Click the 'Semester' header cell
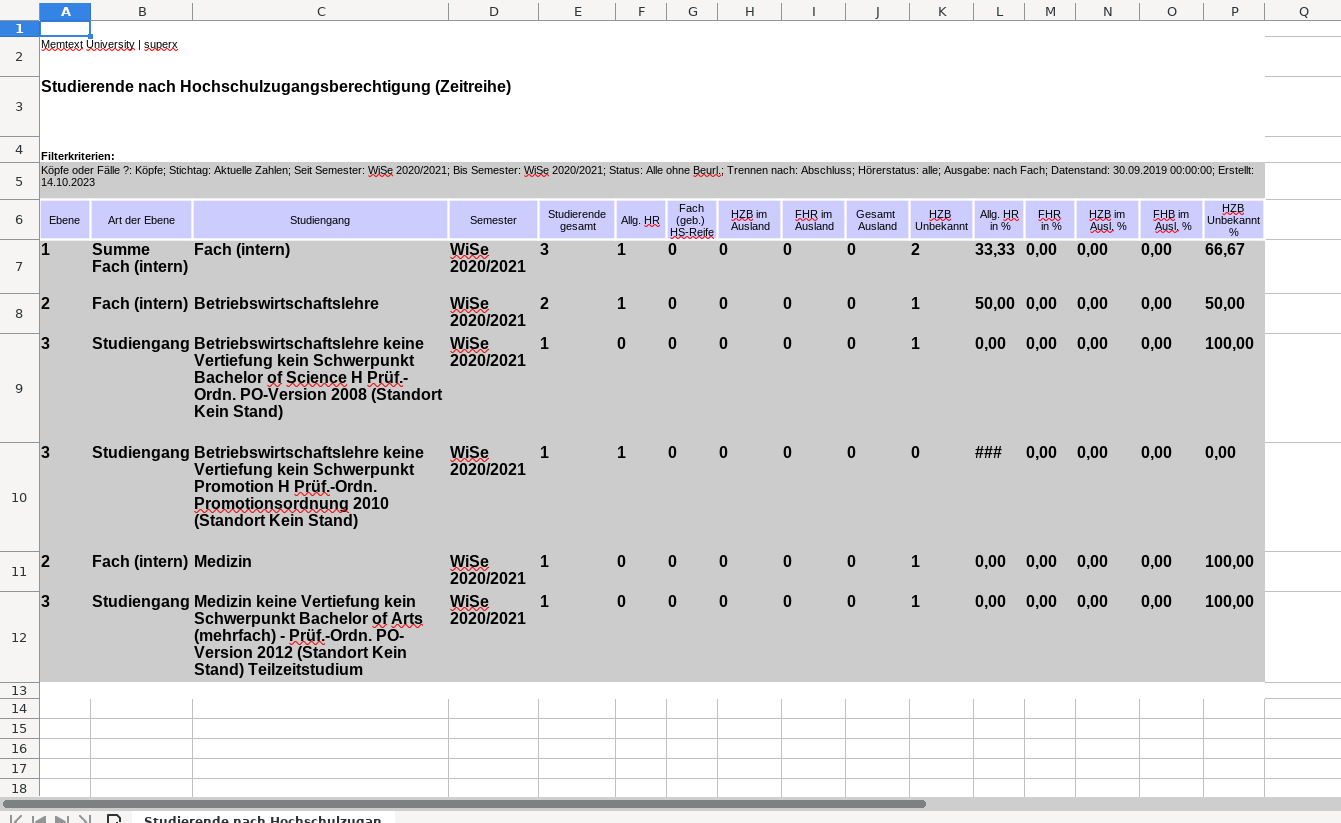 point(493,220)
